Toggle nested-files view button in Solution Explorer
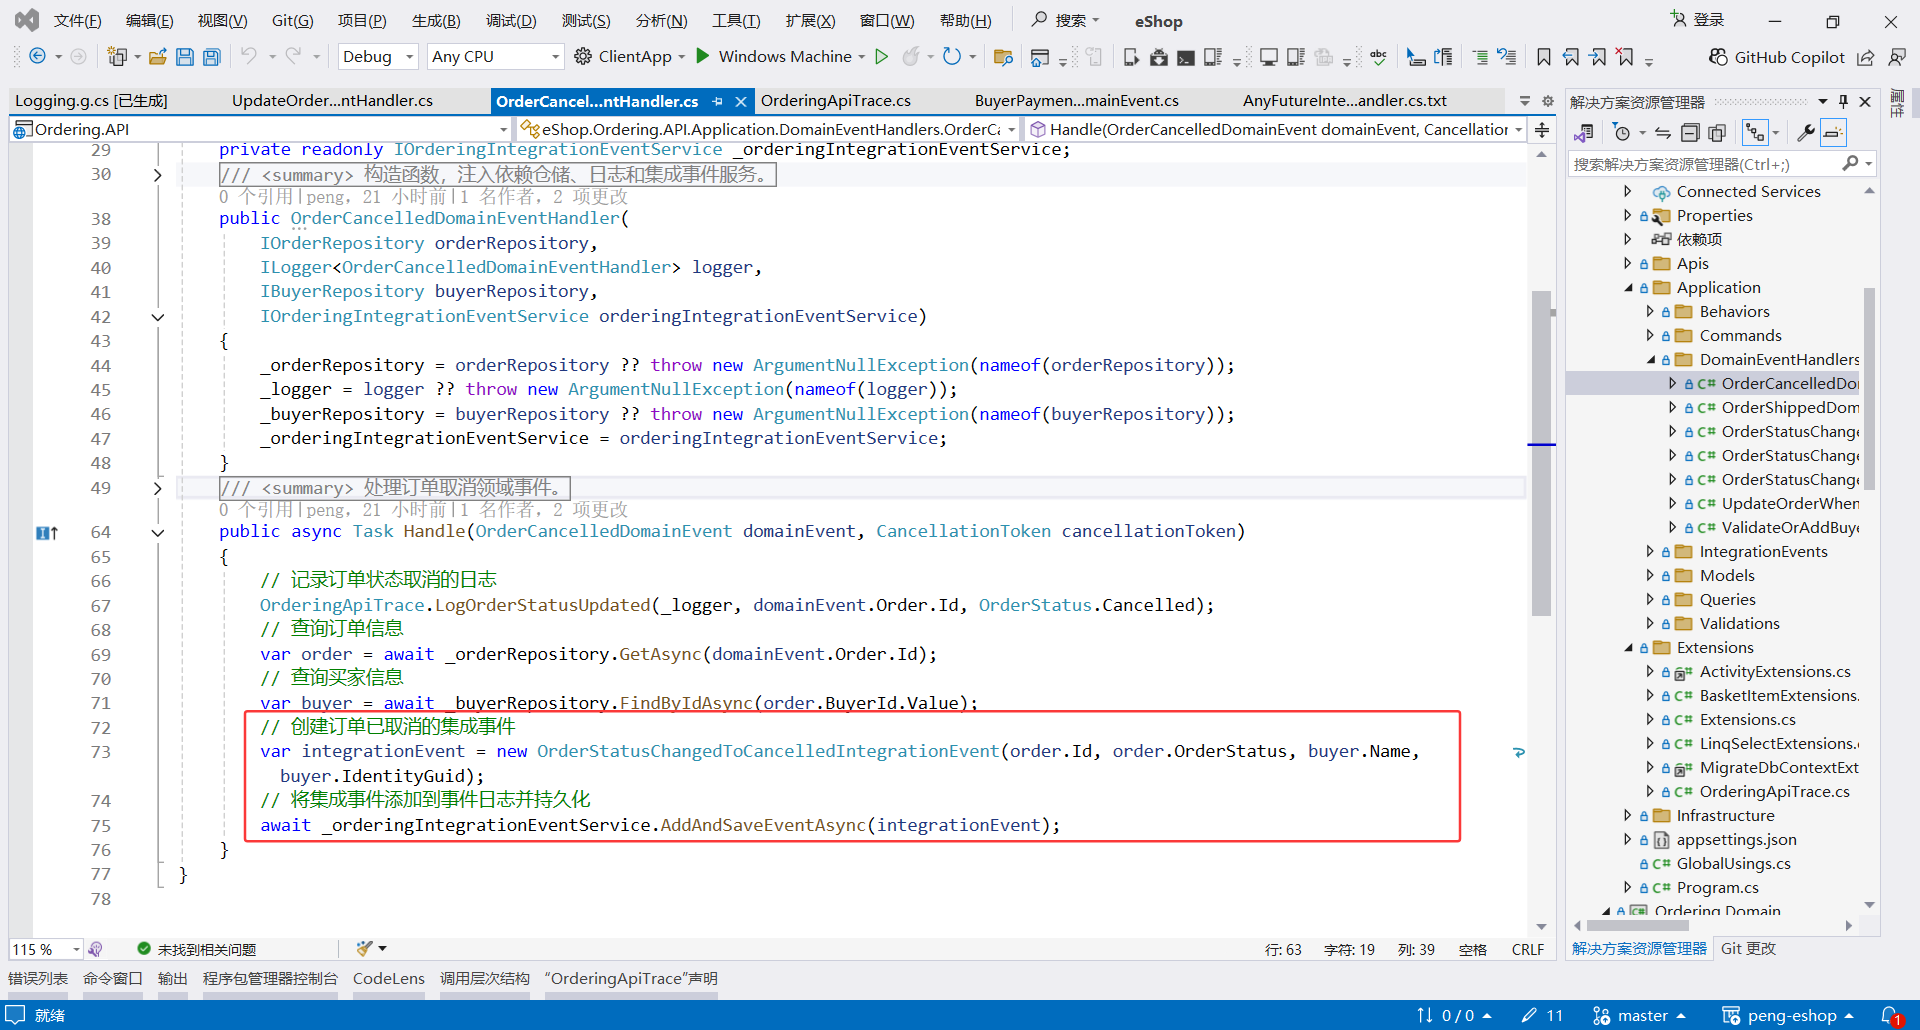1920x1030 pixels. 1755,133
